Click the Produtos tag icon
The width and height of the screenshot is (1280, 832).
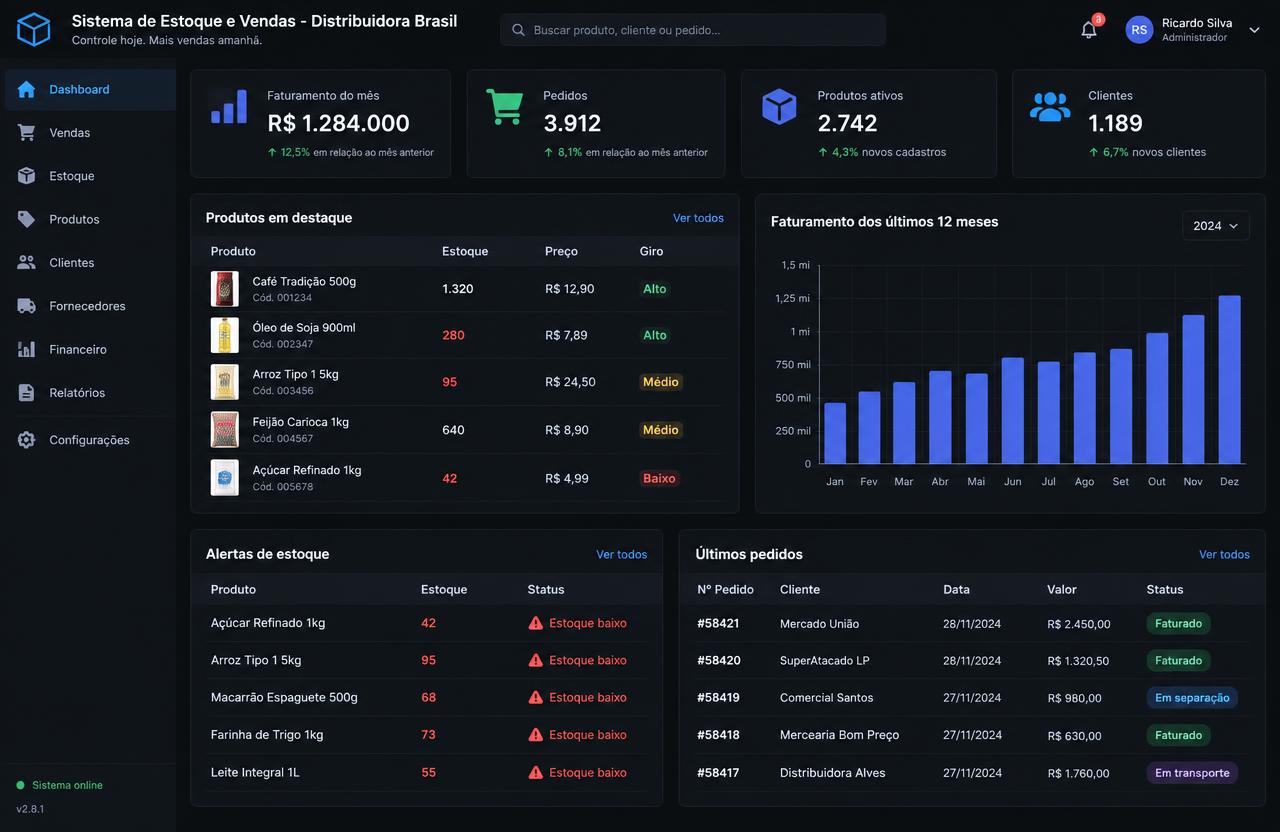click(26, 219)
